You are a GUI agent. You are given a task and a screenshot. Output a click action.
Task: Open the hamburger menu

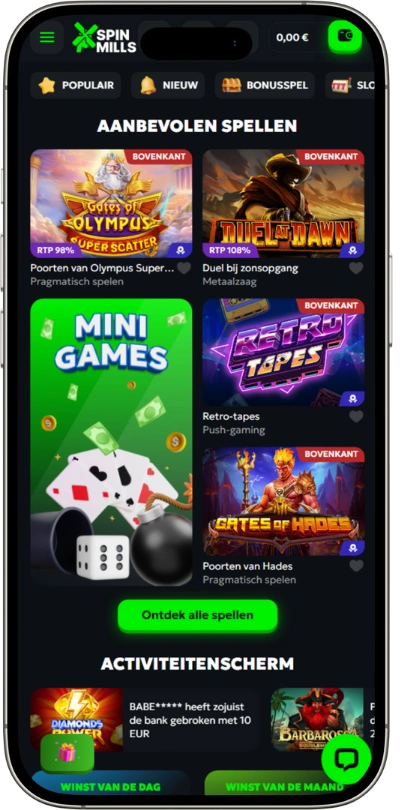pos(47,37)
